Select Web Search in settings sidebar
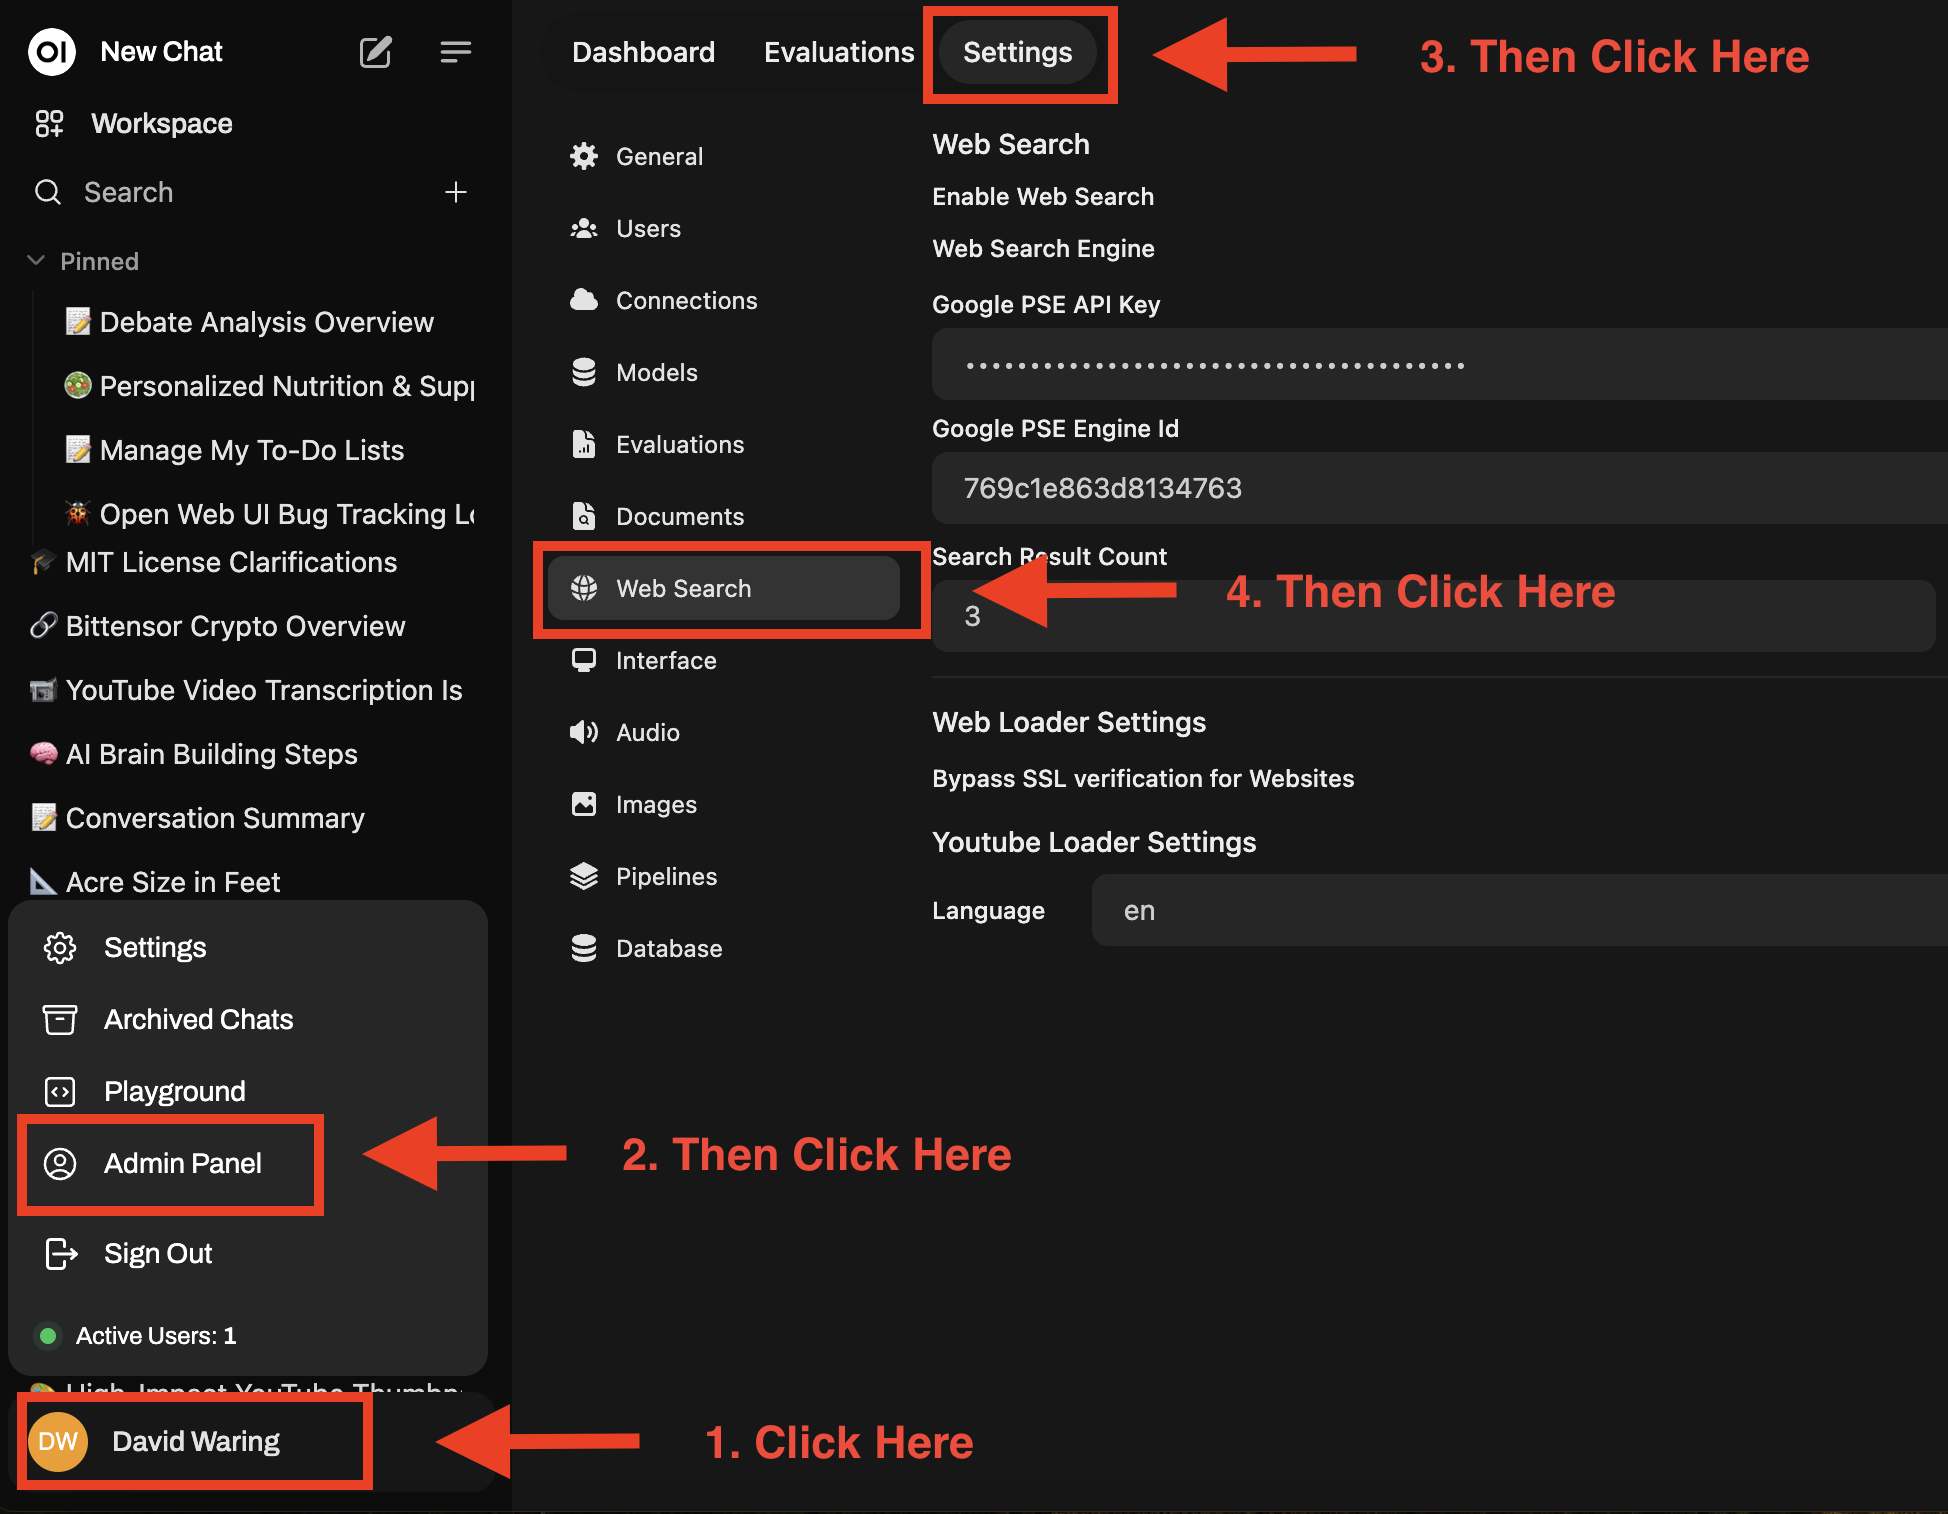 [x=724, y=588]
